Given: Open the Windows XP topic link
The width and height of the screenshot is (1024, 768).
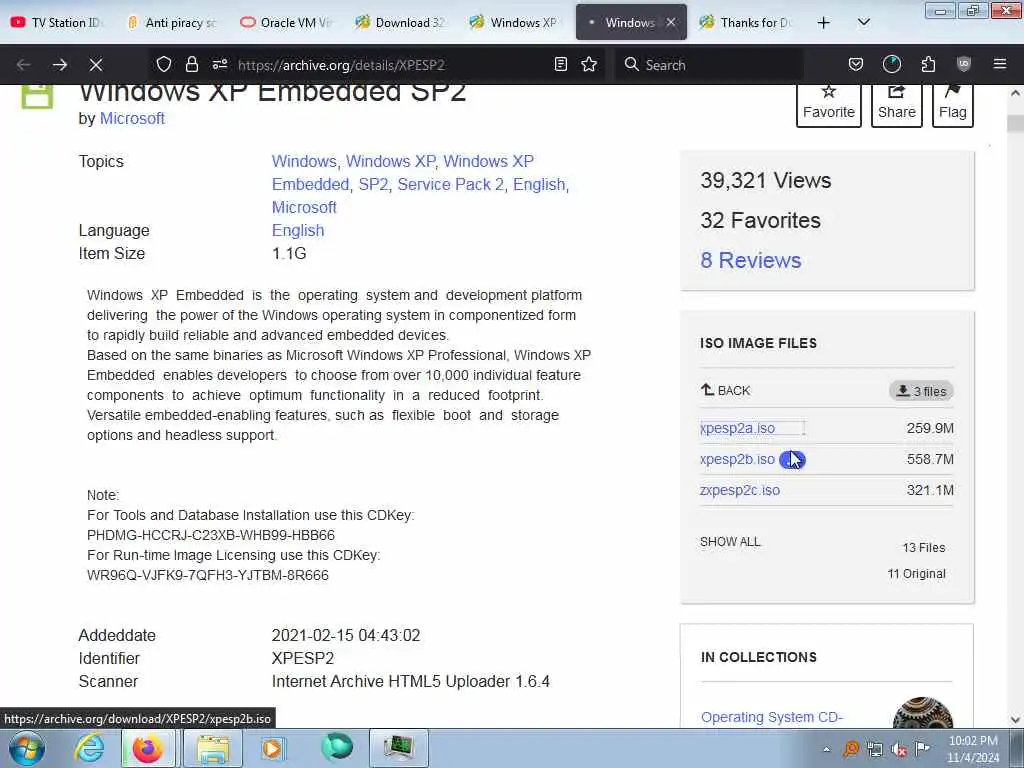Looking at the screenshot, I should 391,161.
